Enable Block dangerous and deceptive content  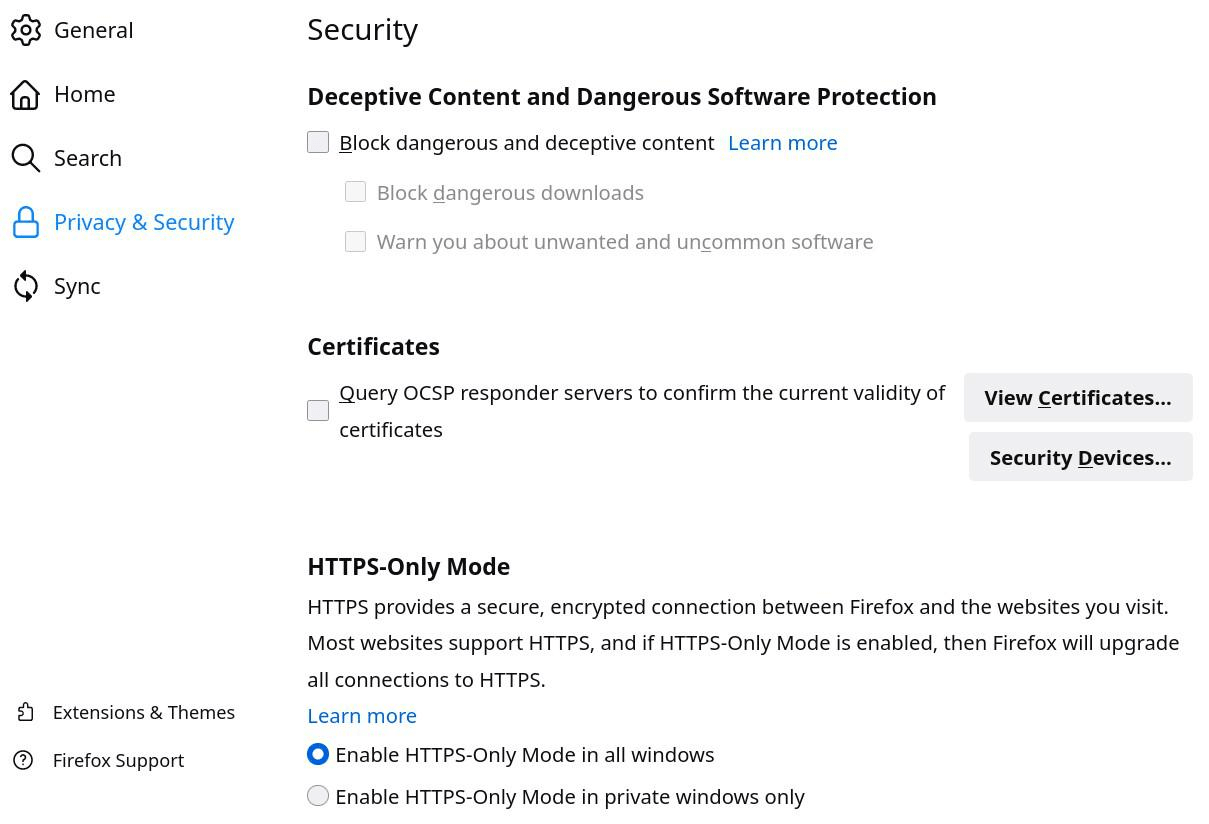tap(318, 142)
